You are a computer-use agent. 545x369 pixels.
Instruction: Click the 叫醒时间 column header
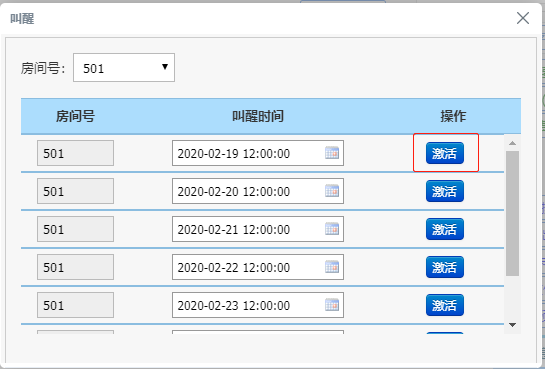tap(258, 116)
